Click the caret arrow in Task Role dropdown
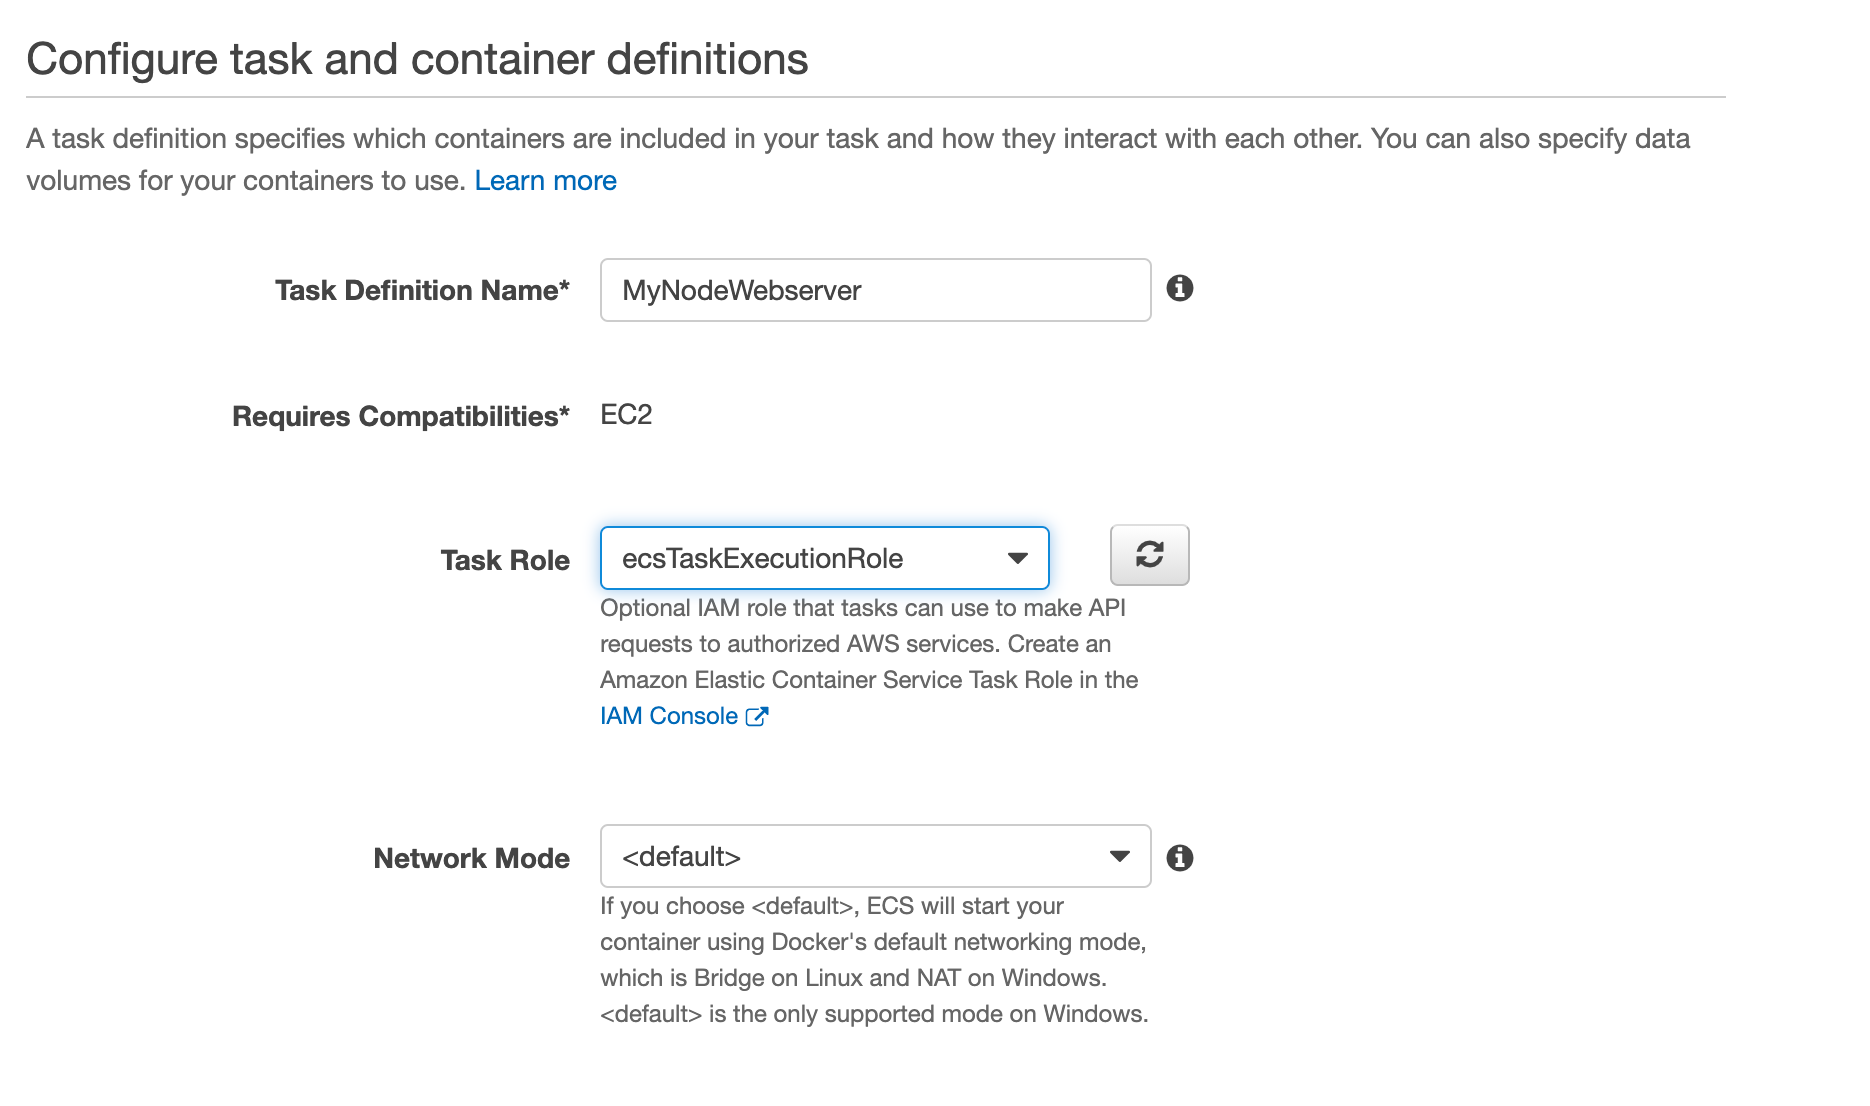The image size is (1870, 1106). pyautogui.click(x=1017, y=558)
